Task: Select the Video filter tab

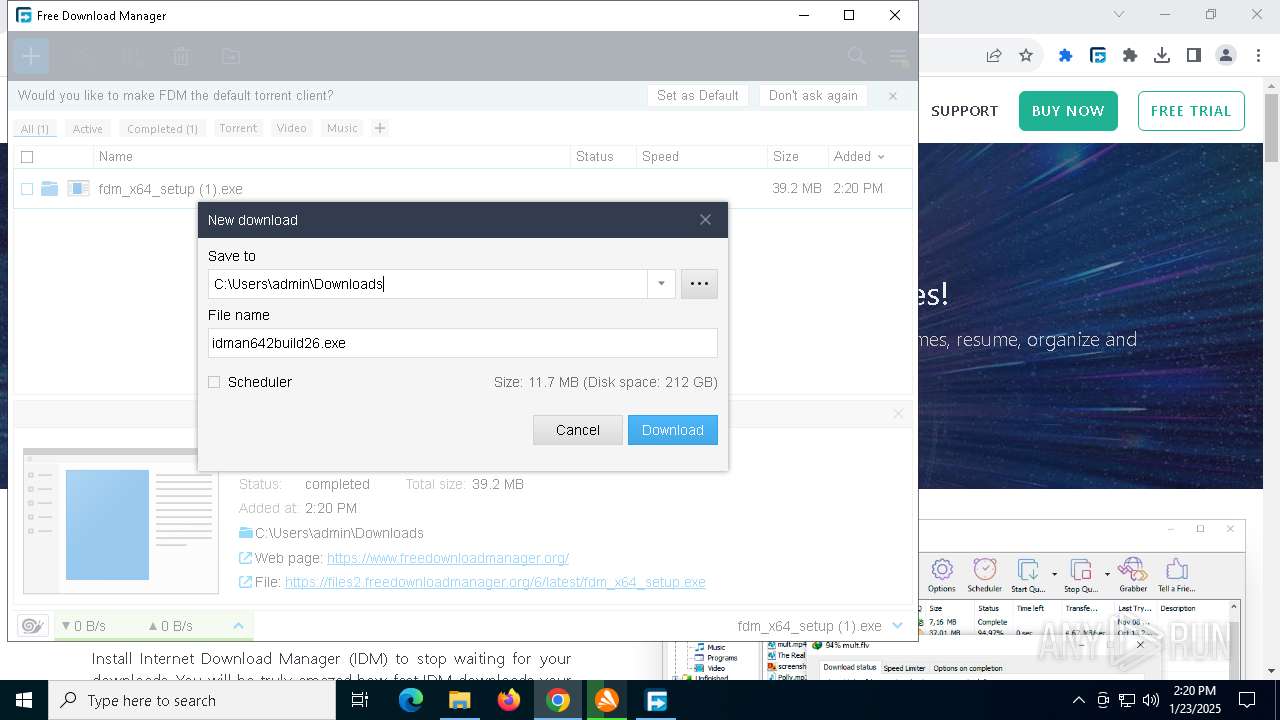Action: pos(291,128)
